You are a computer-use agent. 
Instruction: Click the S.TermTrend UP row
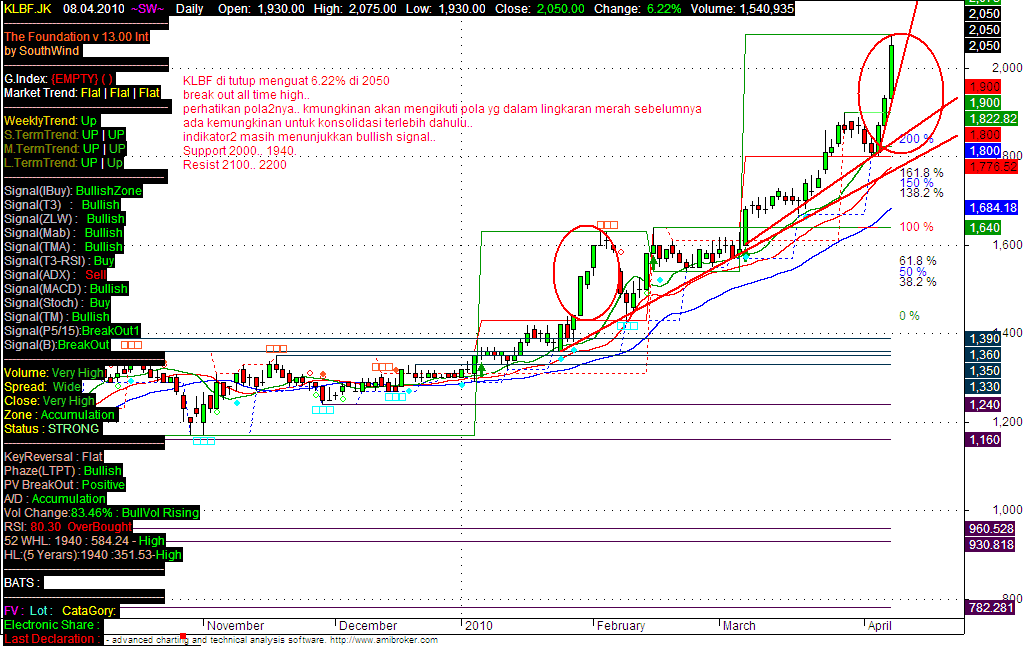(x=64, y=135)
